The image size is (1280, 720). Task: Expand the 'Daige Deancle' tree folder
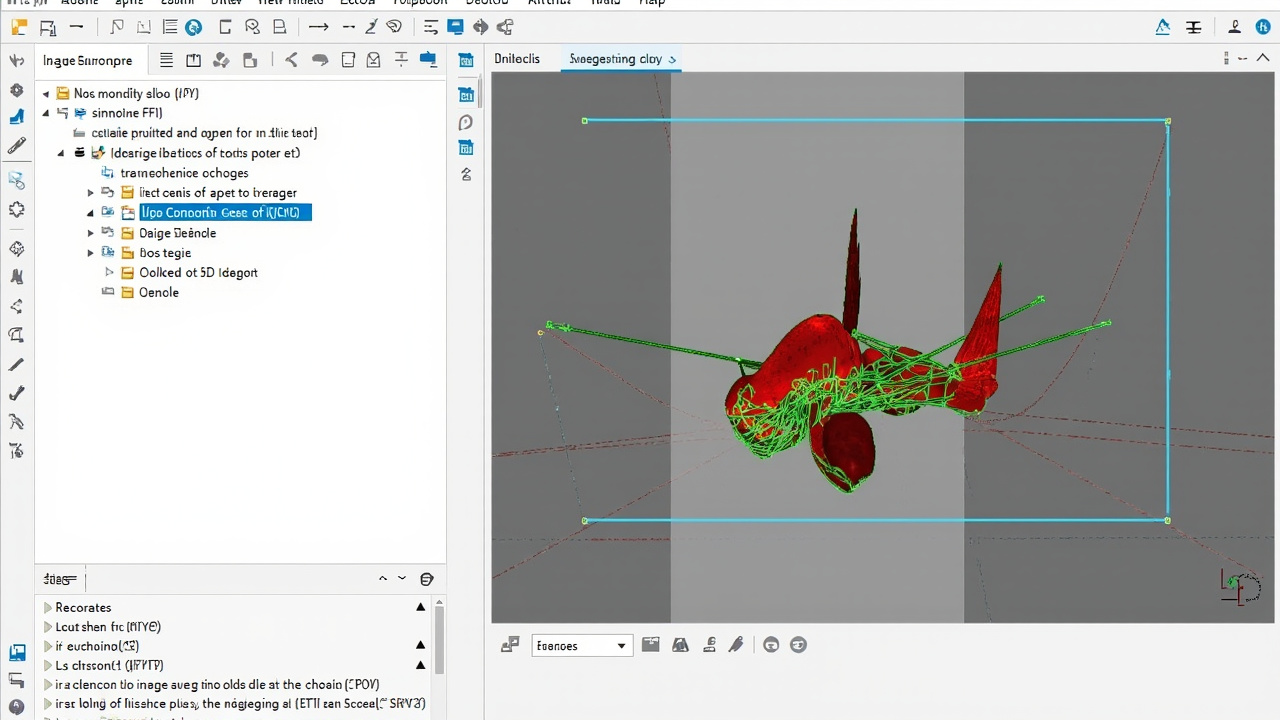click(91, 233)
